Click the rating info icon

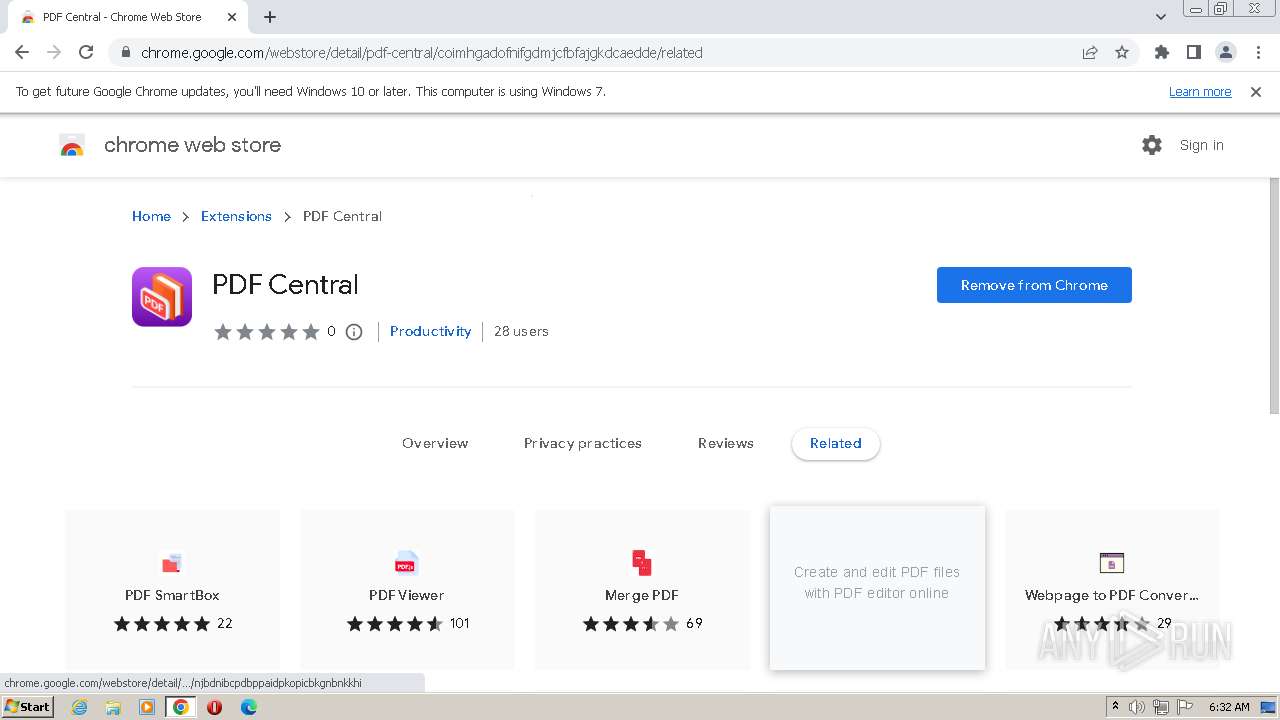(354, 332)
